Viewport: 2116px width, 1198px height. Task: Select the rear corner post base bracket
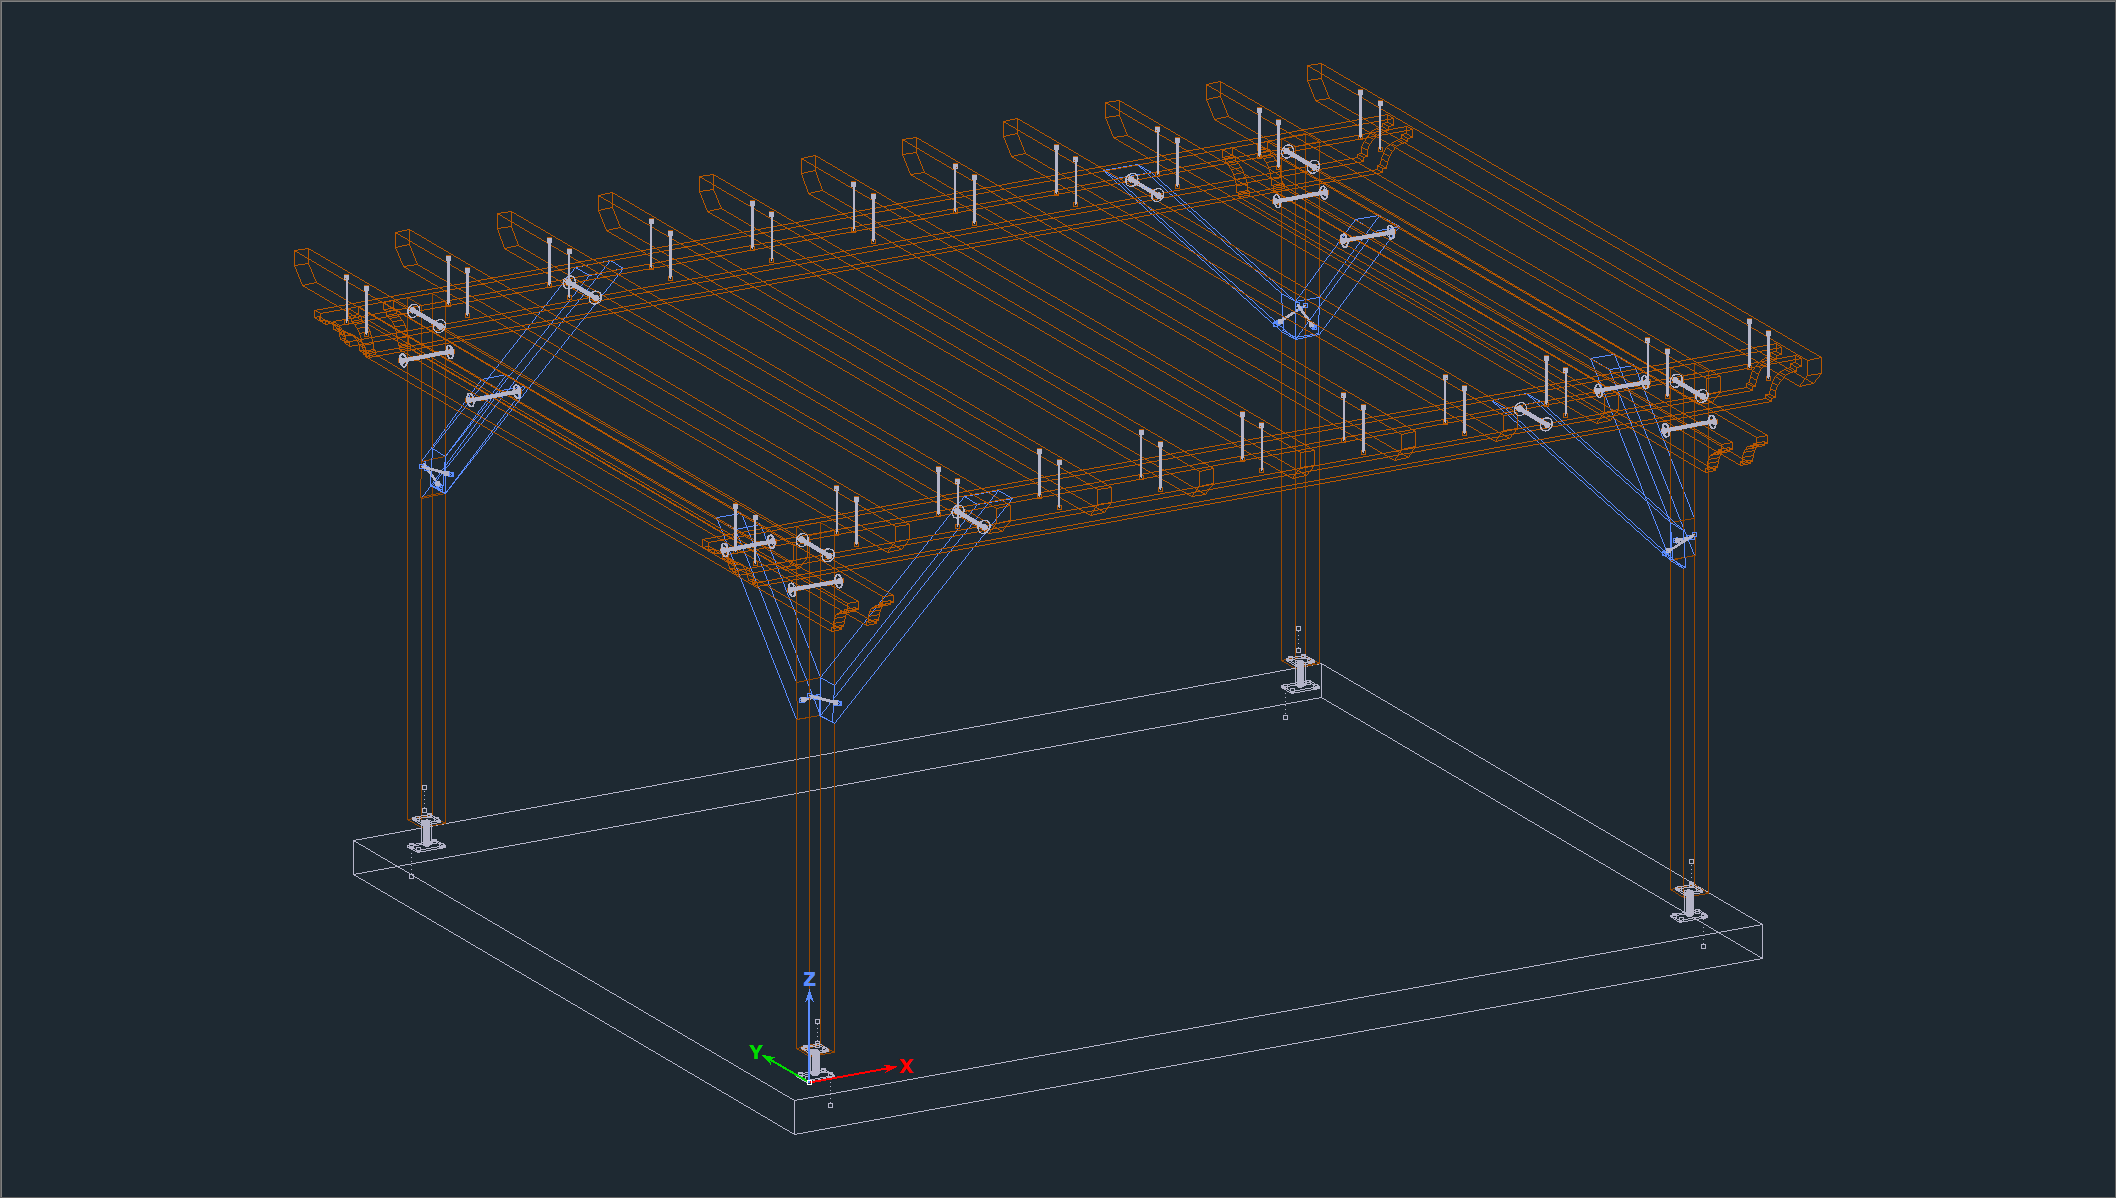tap(1300, 673)
